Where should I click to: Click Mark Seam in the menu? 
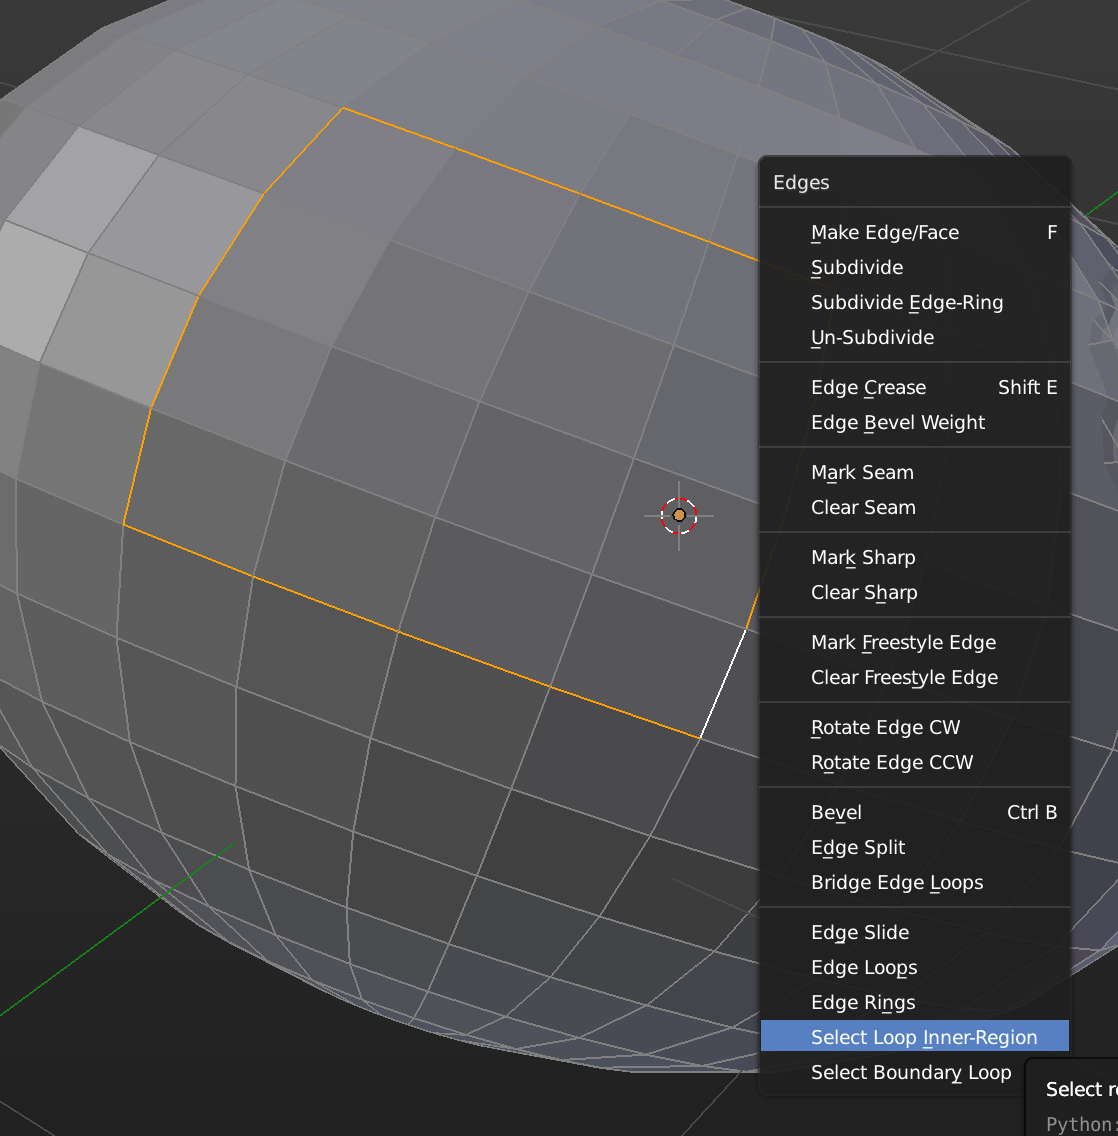coord(914,472)
